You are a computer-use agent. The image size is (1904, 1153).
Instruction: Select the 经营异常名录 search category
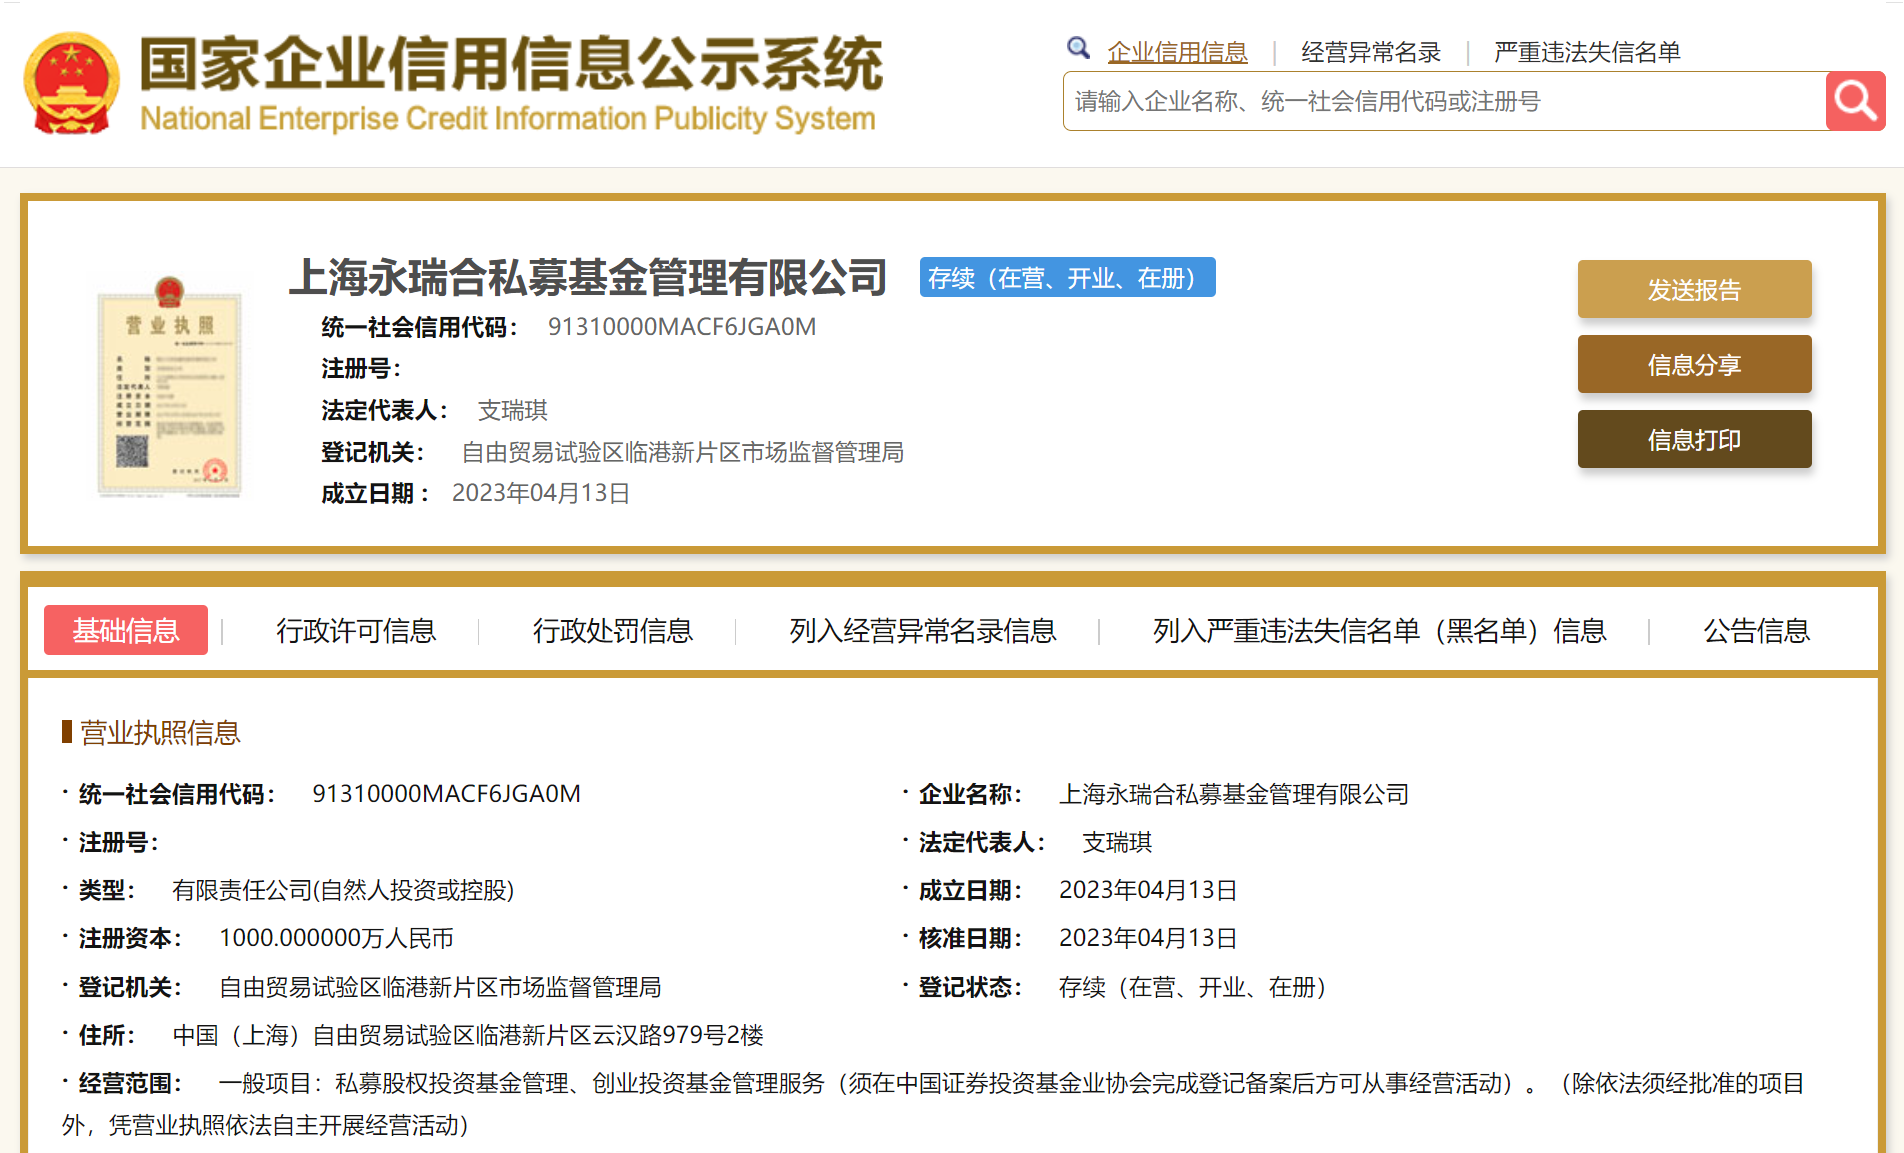point(1371,52)
